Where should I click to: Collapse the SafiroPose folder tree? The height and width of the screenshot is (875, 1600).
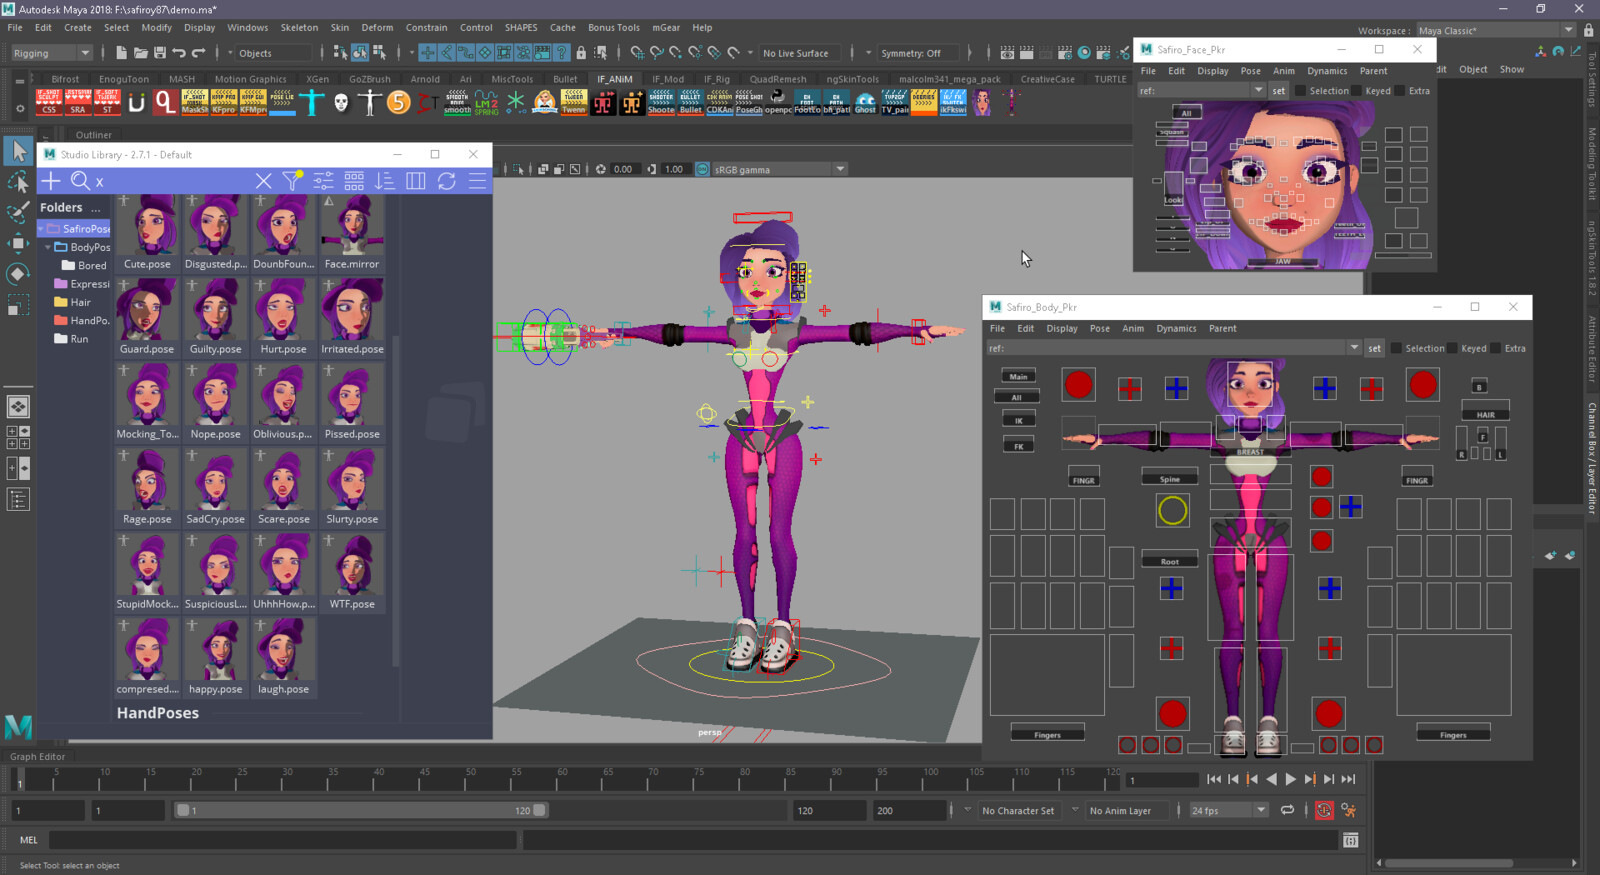pyautogui.click(x=42, y=229)
